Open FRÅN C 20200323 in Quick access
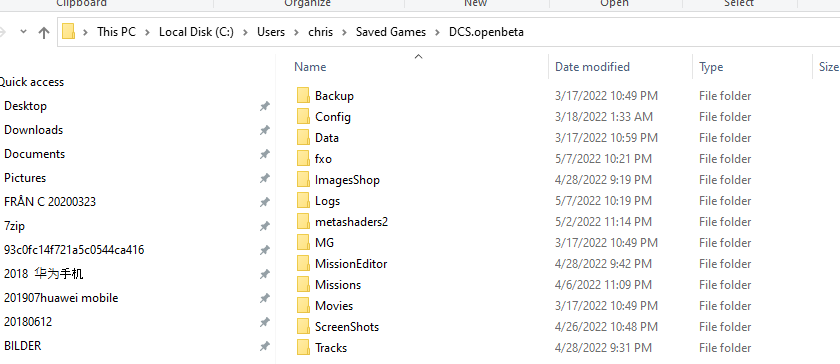 (x=50, y=202)
